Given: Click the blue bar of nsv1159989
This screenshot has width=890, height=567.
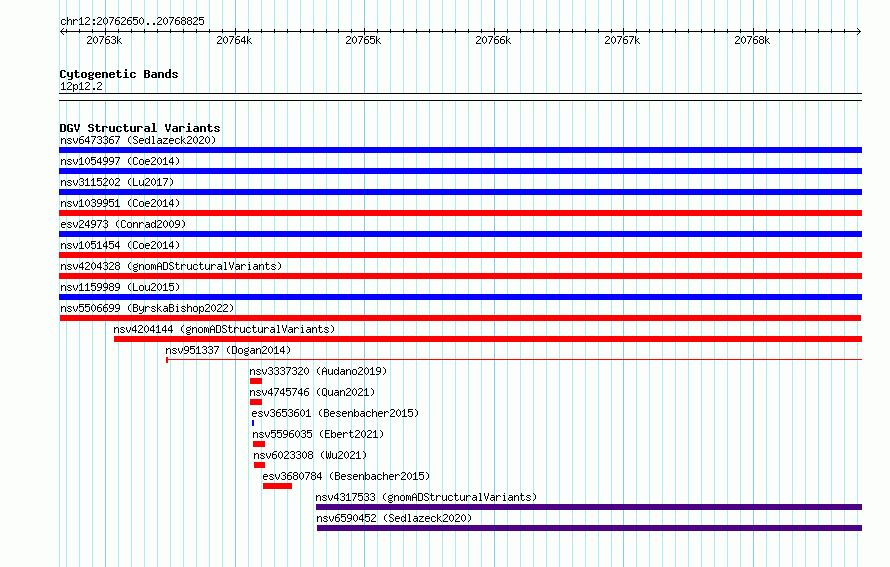Looking at the screenshot, I should (460, 297).
